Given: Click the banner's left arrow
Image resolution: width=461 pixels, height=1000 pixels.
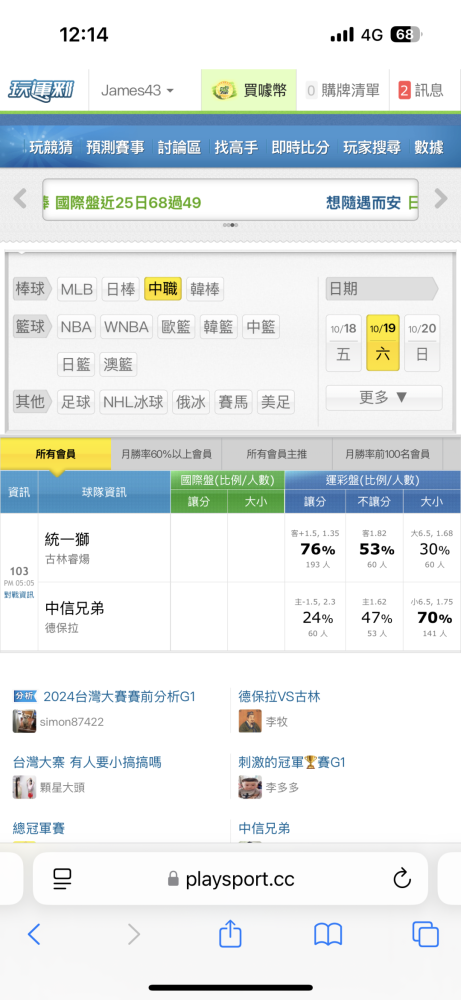Looking at the screenshot, I should (x=20, y=199).
